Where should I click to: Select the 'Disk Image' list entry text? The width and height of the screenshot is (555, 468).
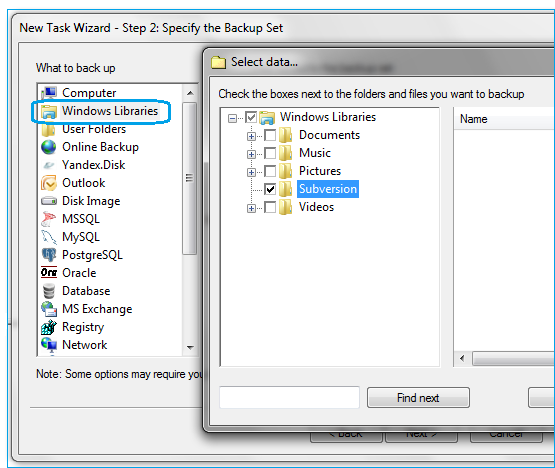[x=91, y=201]
